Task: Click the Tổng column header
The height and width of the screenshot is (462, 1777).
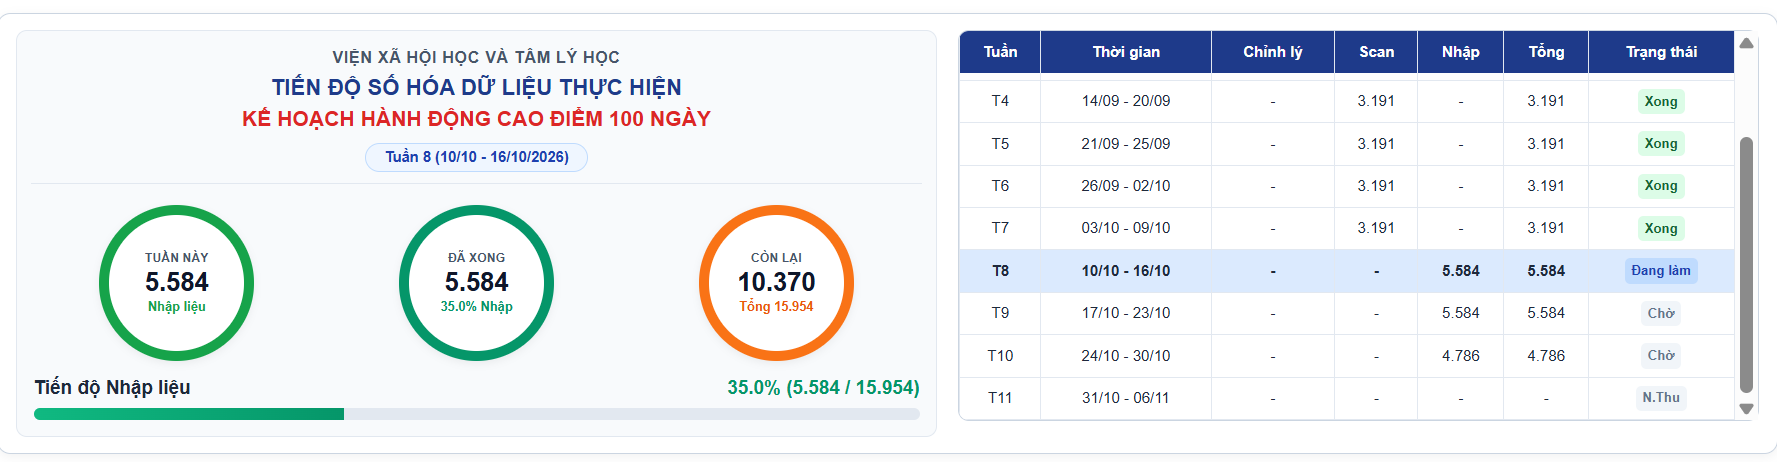Action: tap(1546, 52)
